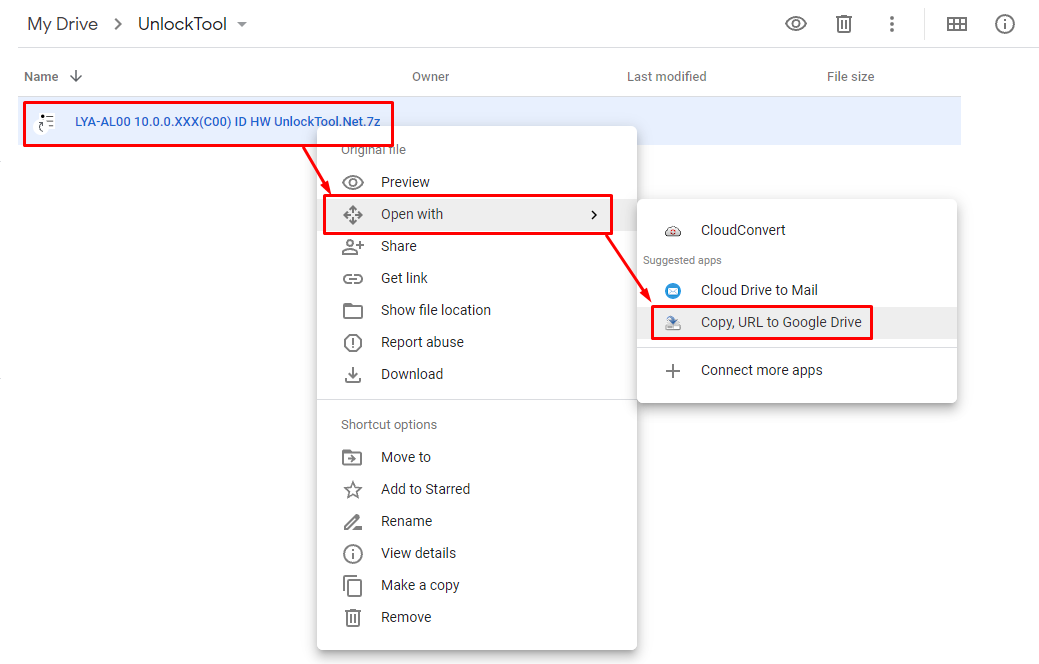This screenshot has width=1039, height=664.
Task: Expand the UnlockTool folder dropdown arrow
Action: click(242, 25)
